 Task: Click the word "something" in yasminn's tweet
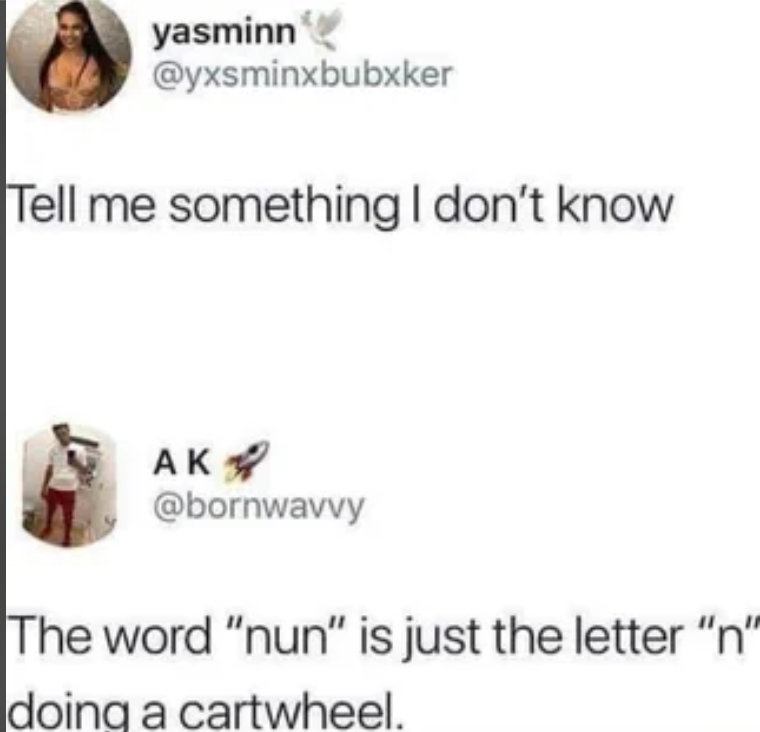click(x=289, y=207)
